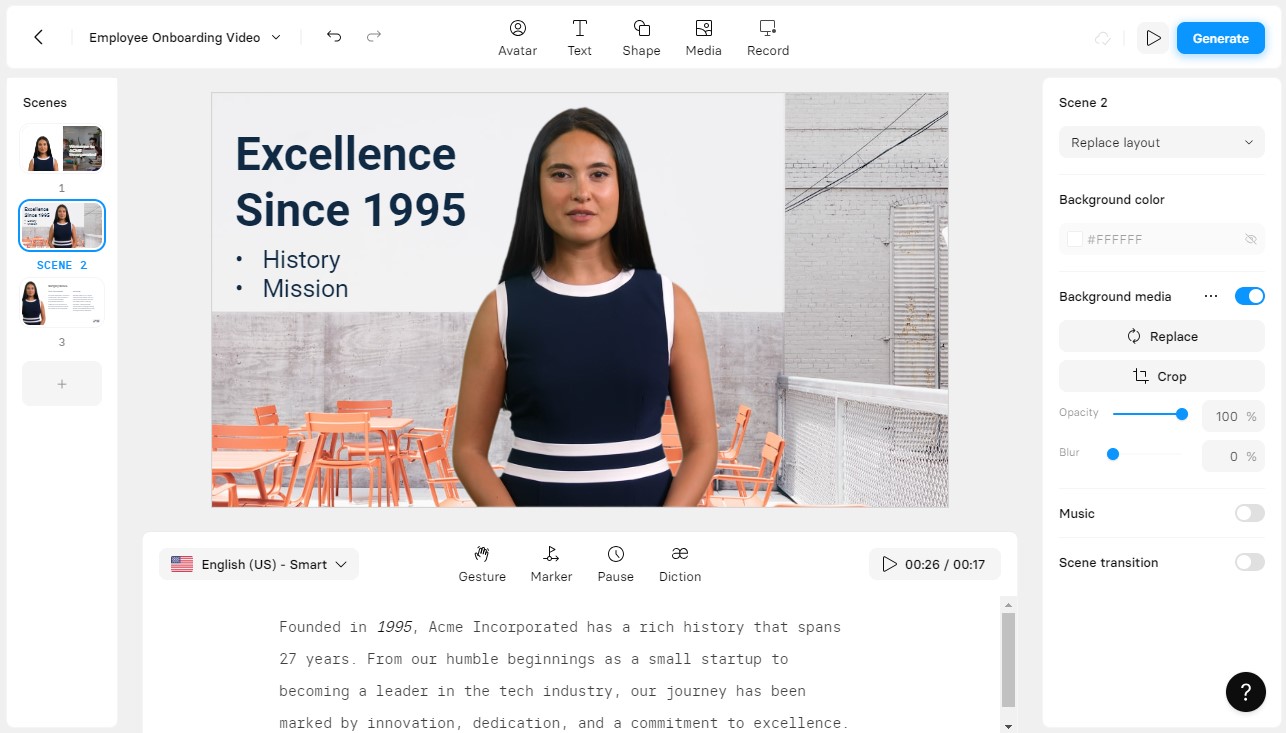Click the 'SCENE 2' label in scenes panel
Screen dimensions: 1286x733
tap(62, 265)
